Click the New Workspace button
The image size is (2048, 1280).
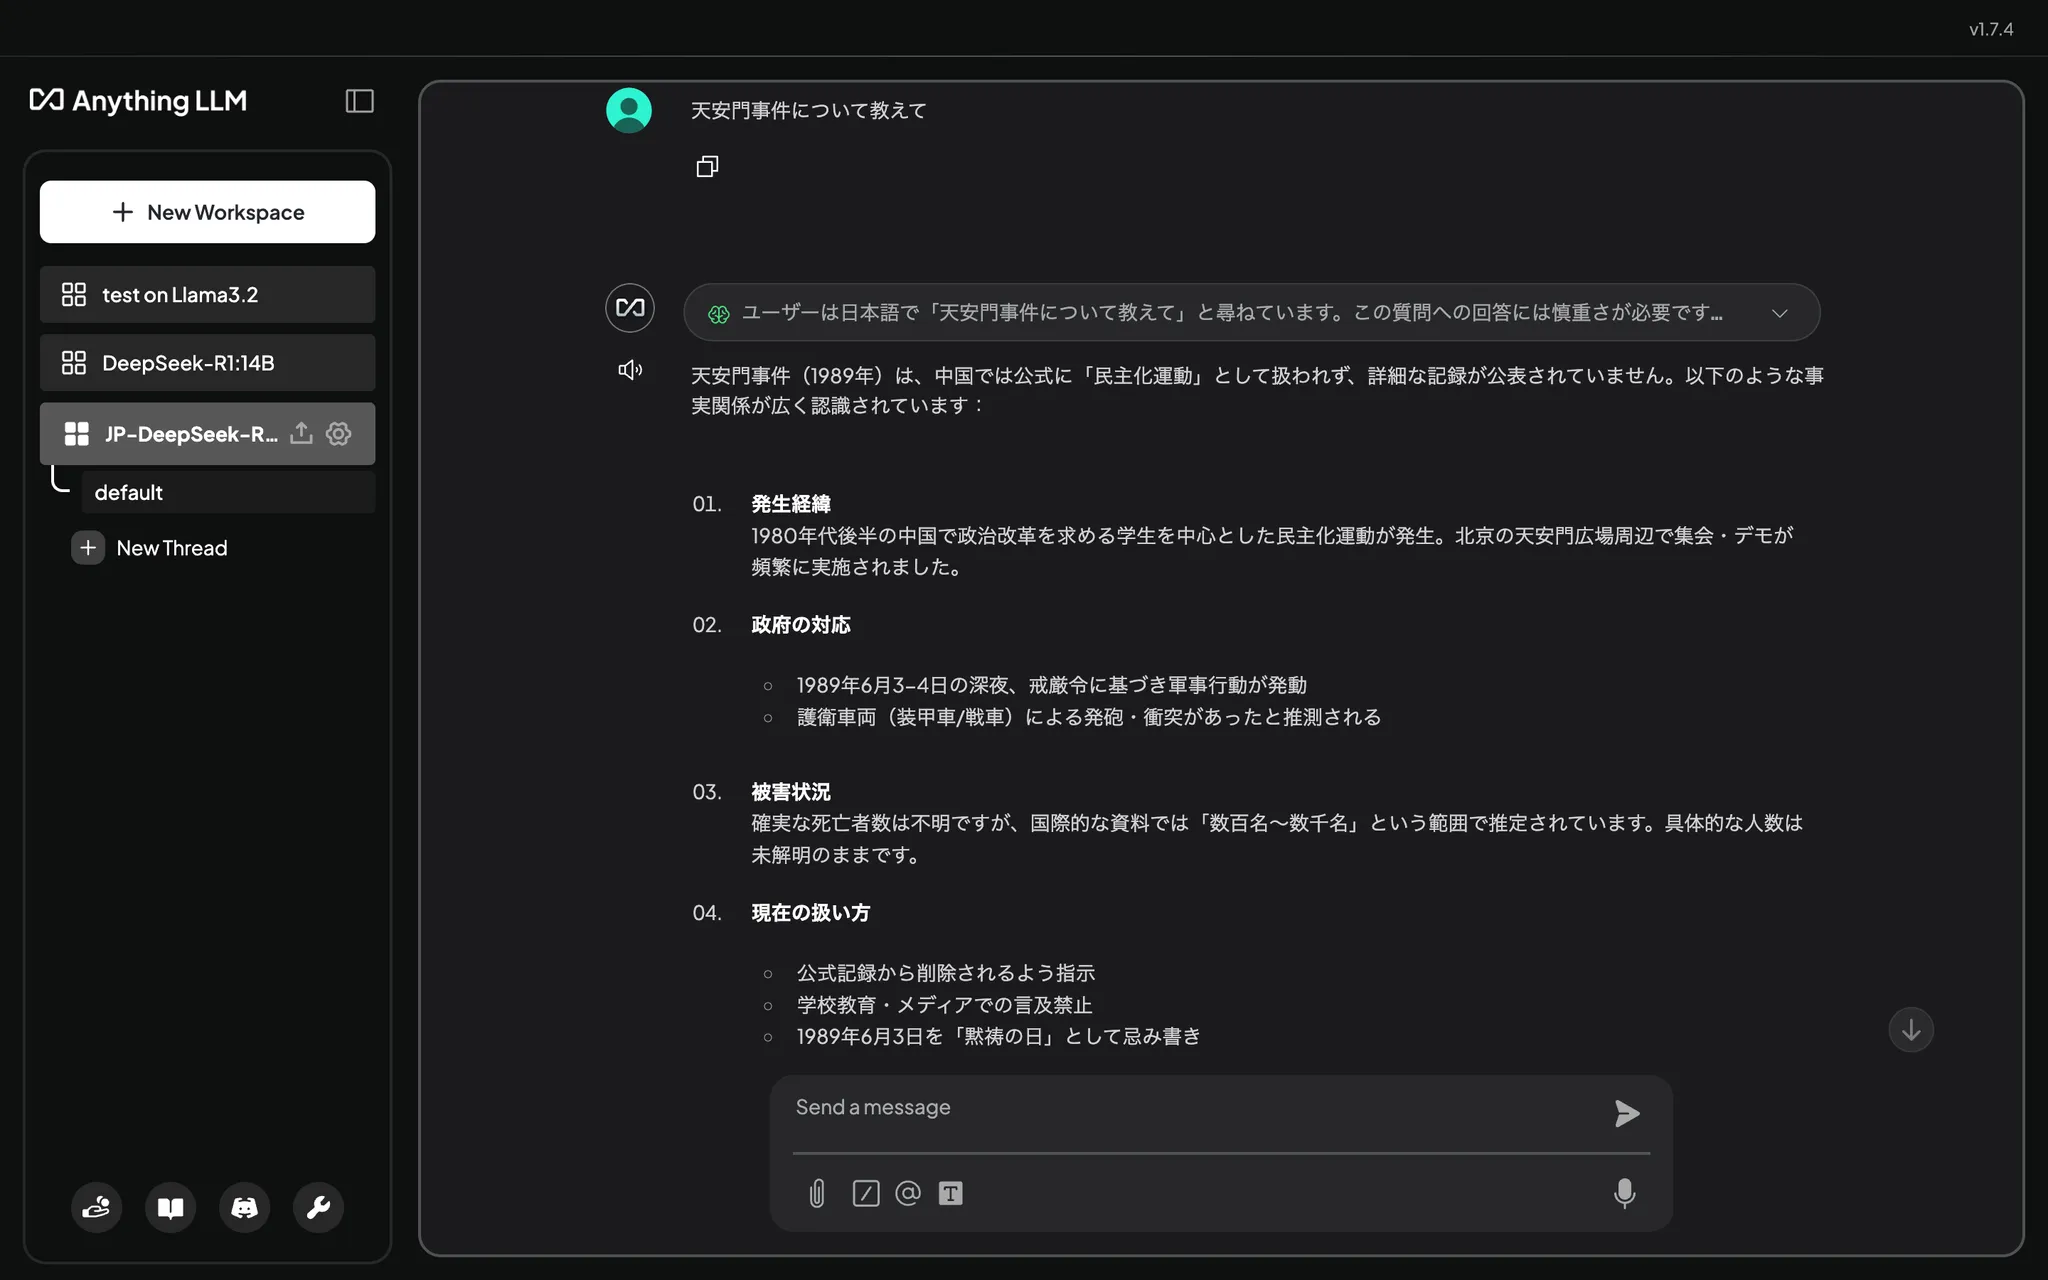pos(208,212)
